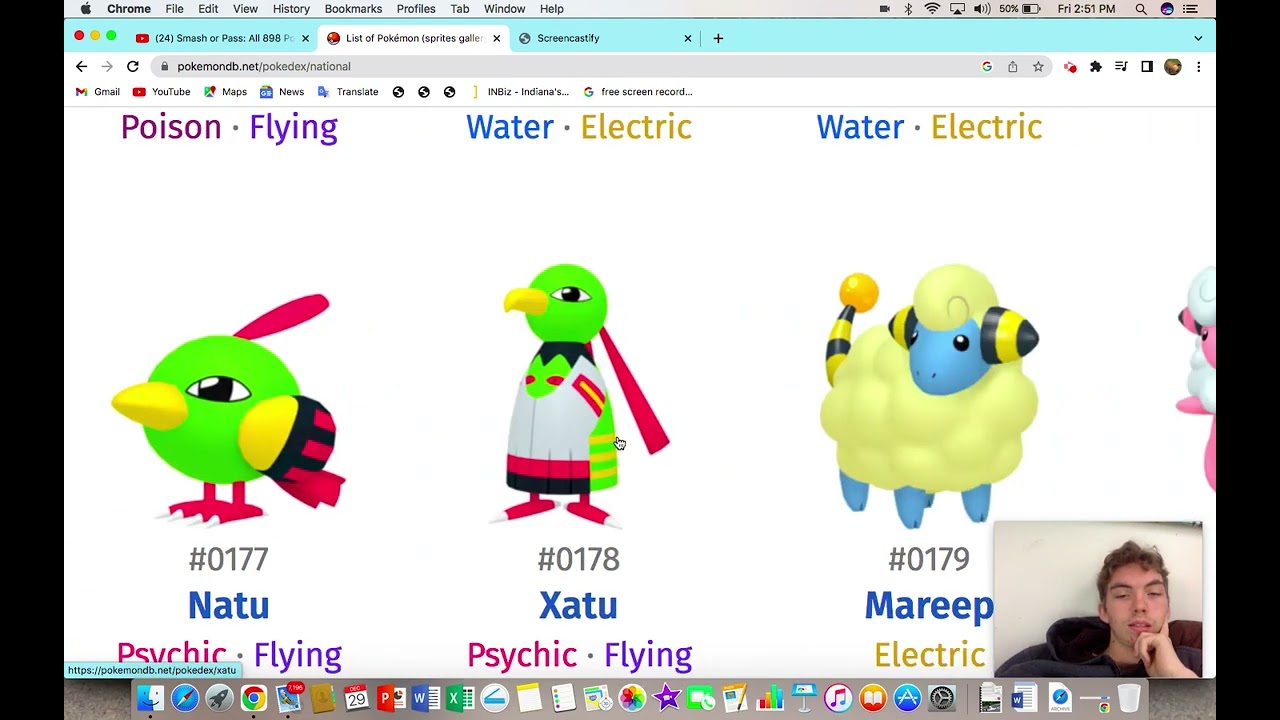Open the Apple menu

[x=85, y=9]
